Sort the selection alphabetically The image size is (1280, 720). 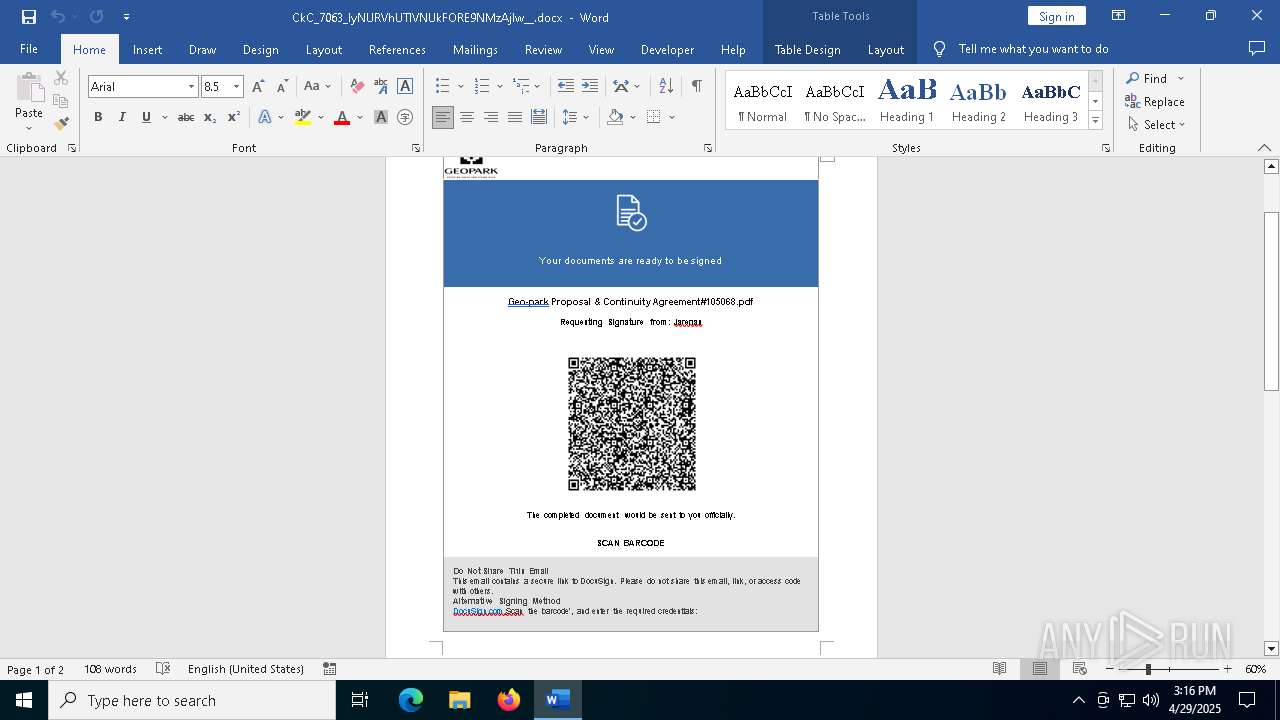(666, 87)
